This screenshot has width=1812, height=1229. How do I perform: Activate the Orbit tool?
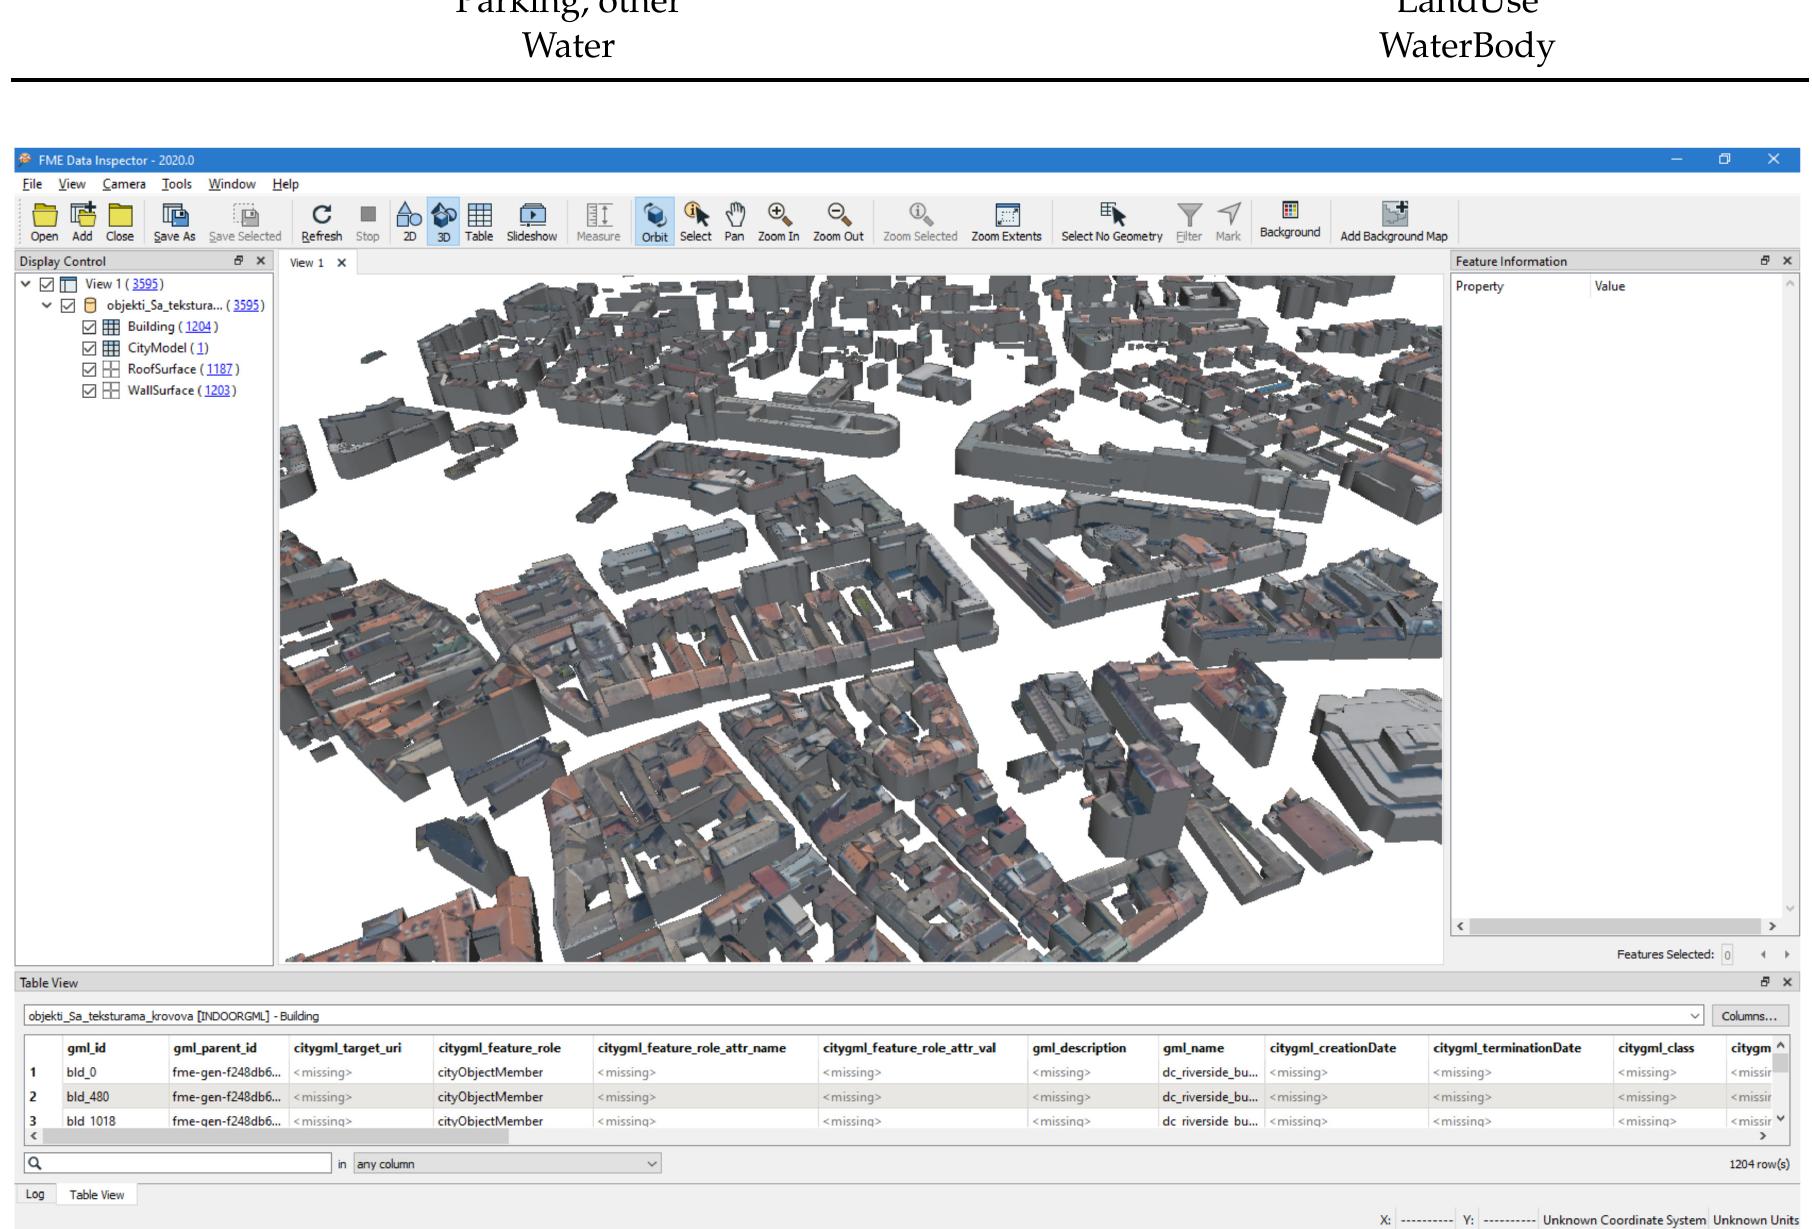(655, 222)
